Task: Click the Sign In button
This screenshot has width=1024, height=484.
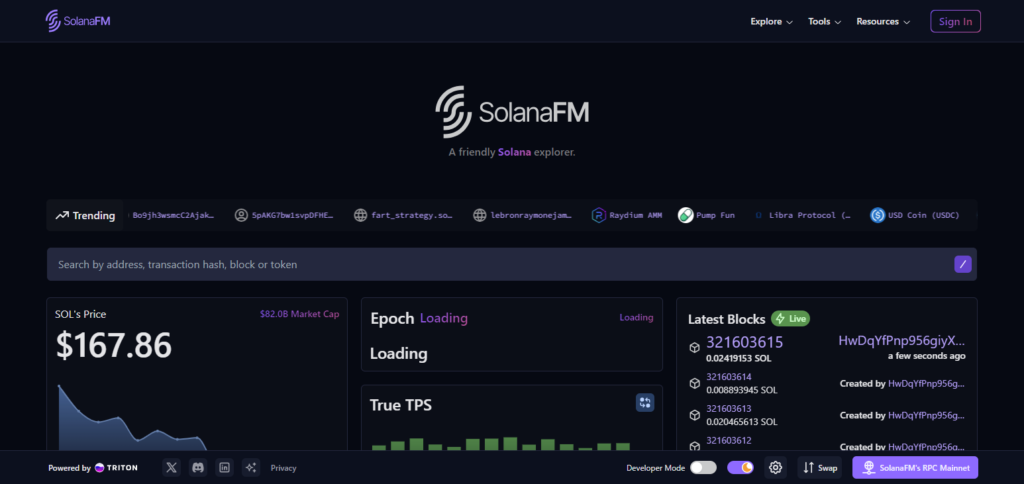Action: 955,22
